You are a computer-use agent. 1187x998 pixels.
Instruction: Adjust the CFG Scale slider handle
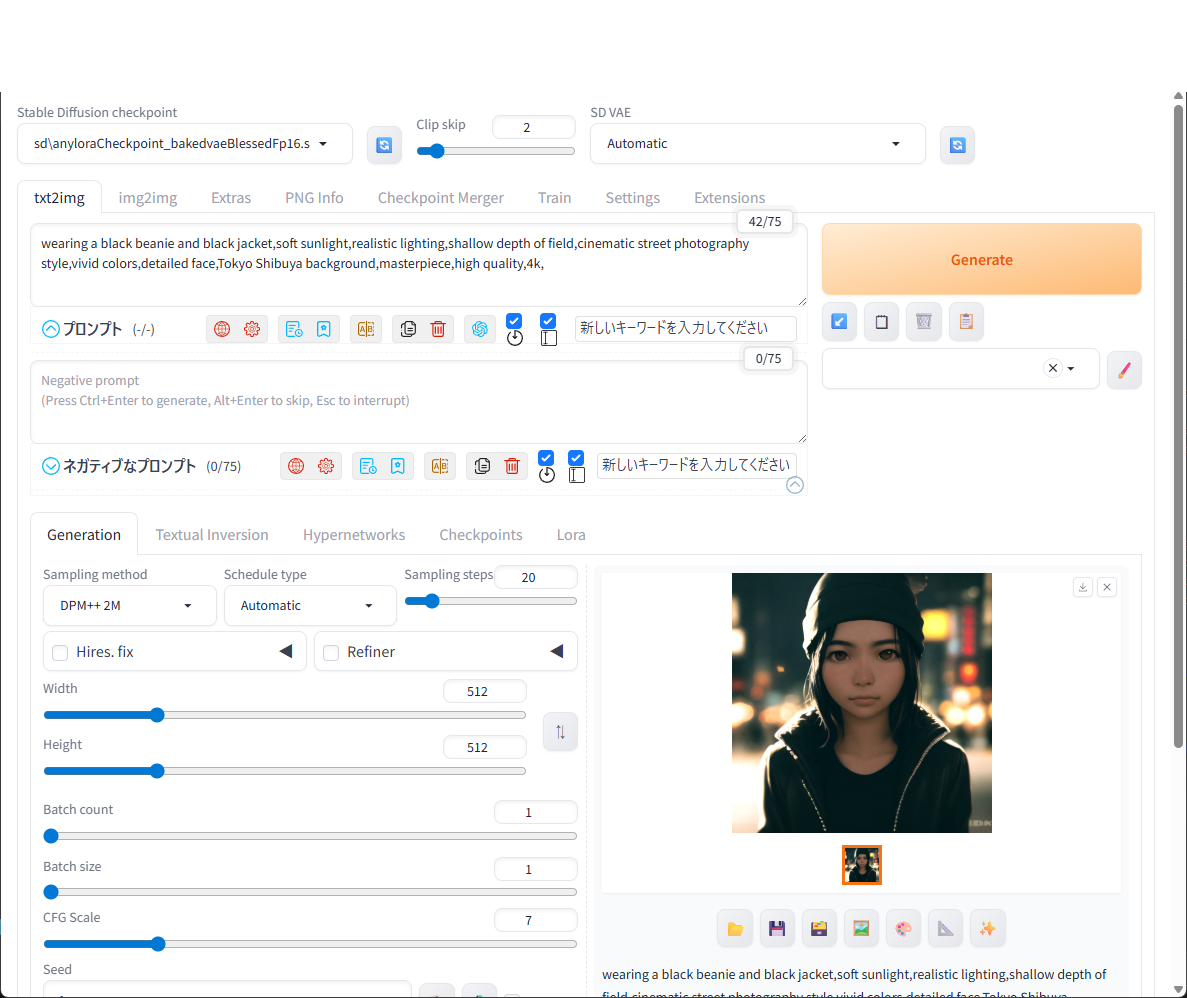coord(157,943)
